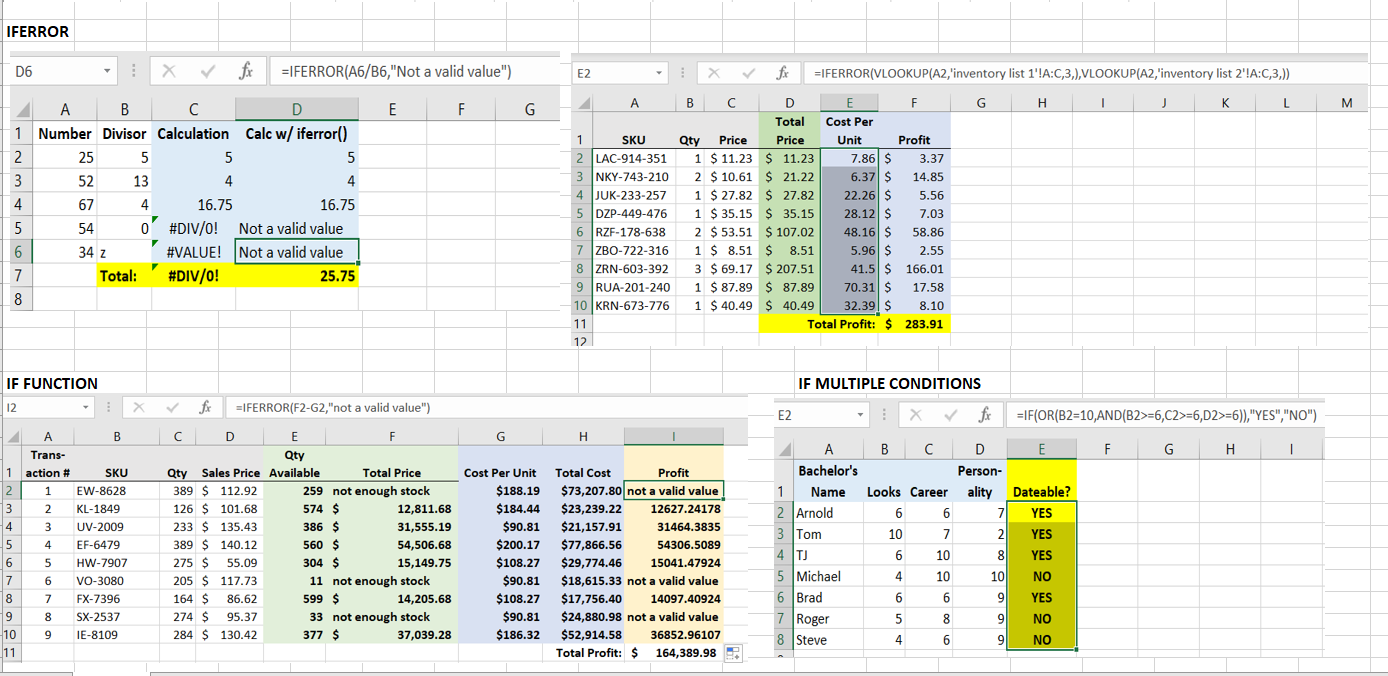Click Cost Per Unit cell 7.86
This screenshot has height=676, width=1388.
pyautogui.click(x=849, y=158)
